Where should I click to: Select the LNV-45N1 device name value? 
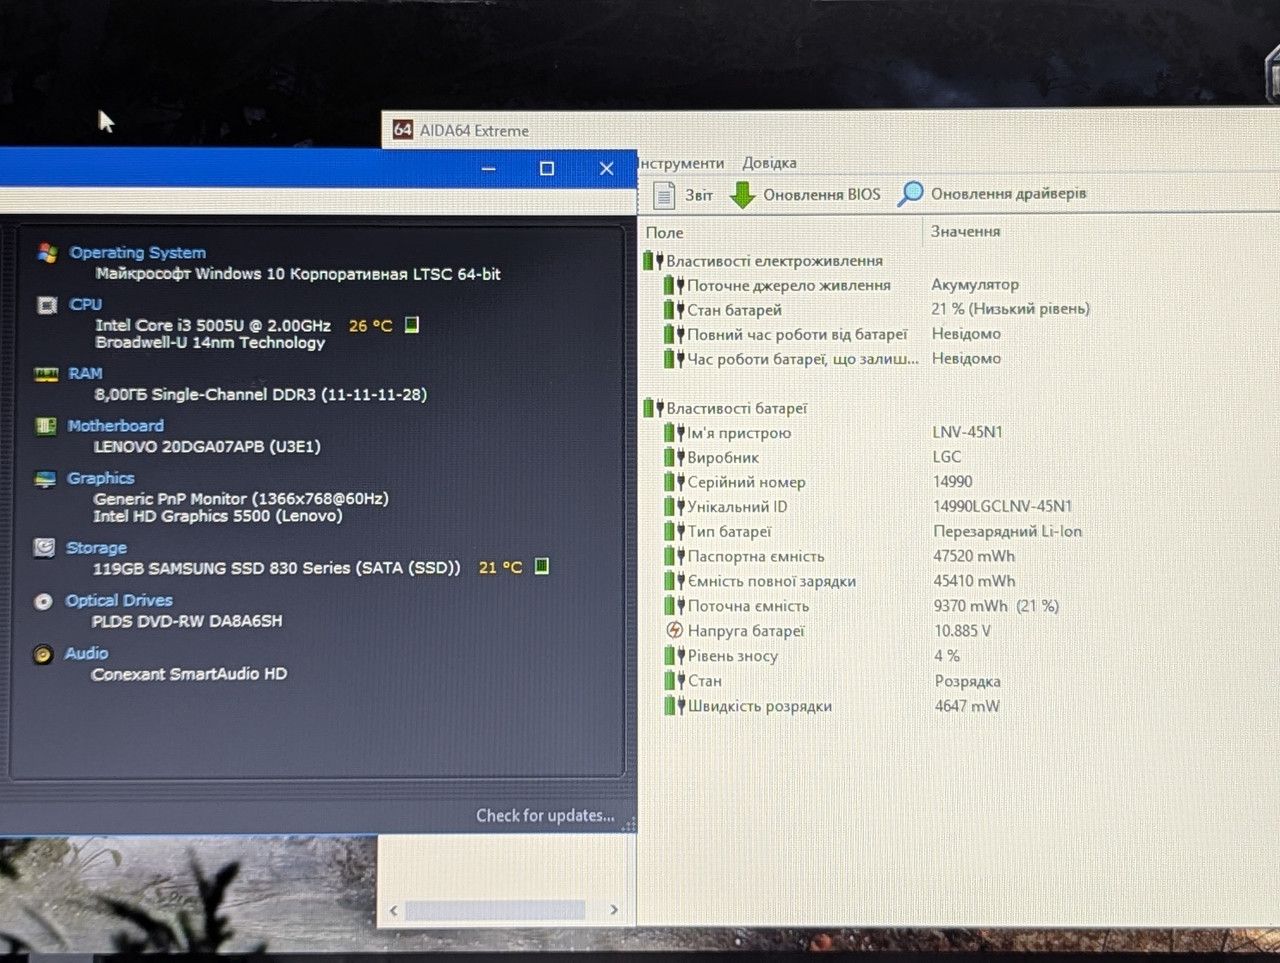point(967,432)
